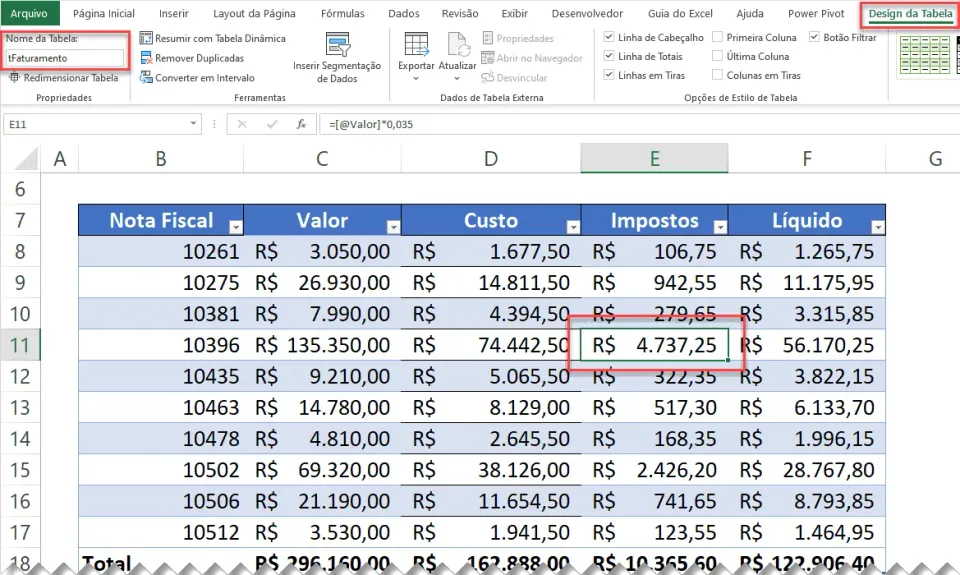Click Valor cell 135.350,00
The width and height of the screenshot is (960, 575).
[x=322, y=345]
